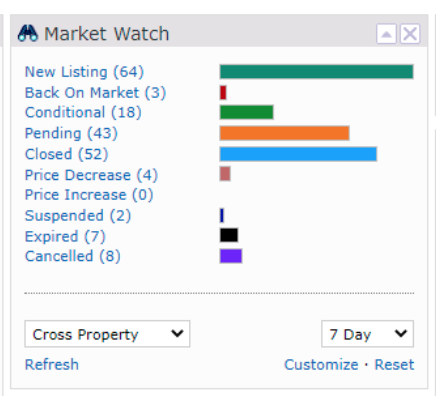
Task: View the Conditional (18) listings
Action: (83, 112)
